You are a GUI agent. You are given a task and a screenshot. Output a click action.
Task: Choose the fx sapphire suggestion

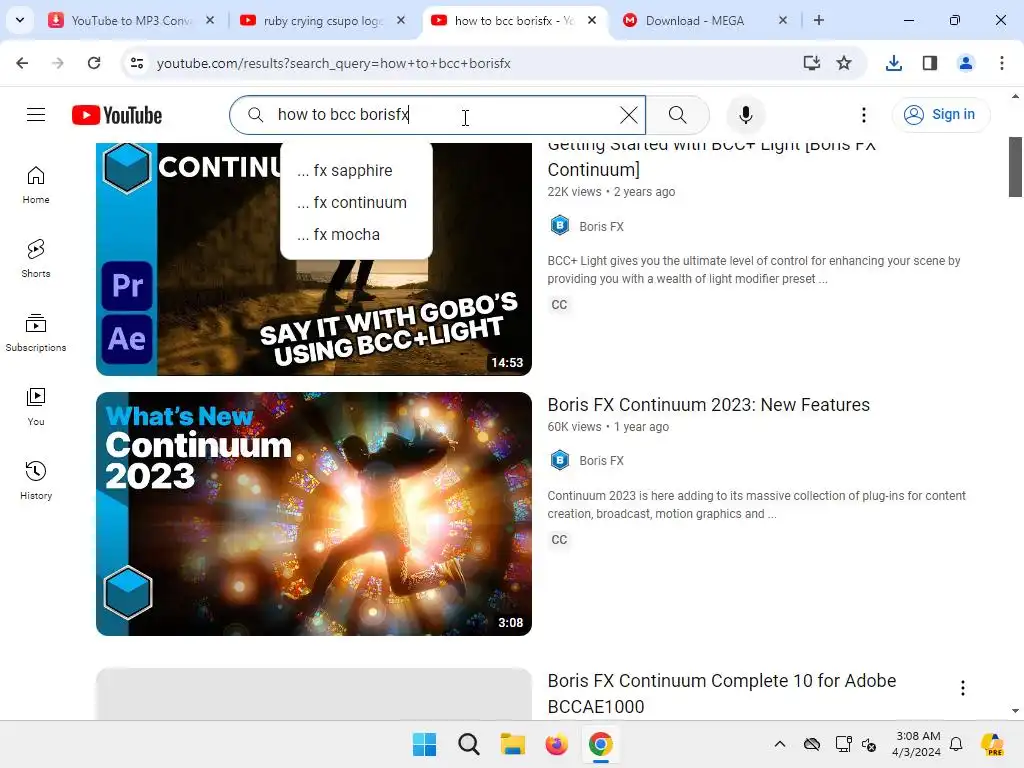[356, 170]
